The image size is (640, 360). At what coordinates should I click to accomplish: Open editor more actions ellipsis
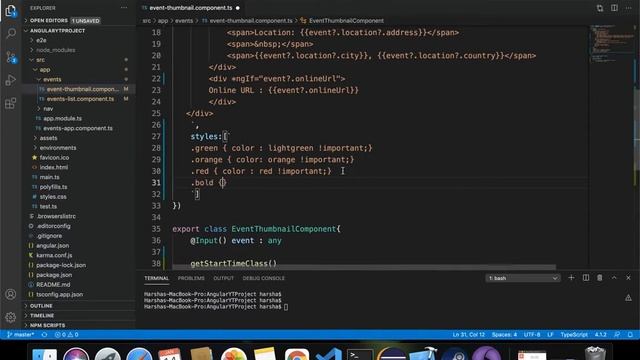[x=629, y=8]
